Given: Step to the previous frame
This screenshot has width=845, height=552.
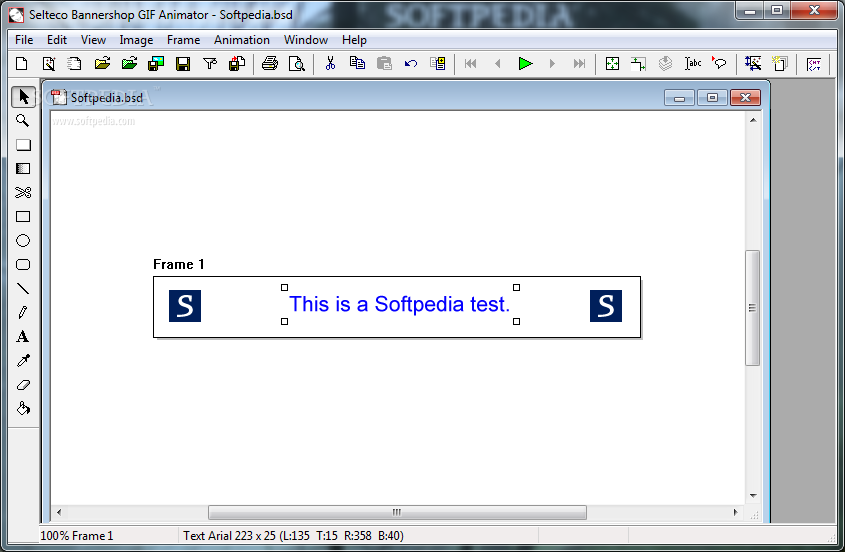Looking at the screenshot, I should point(497,64).
